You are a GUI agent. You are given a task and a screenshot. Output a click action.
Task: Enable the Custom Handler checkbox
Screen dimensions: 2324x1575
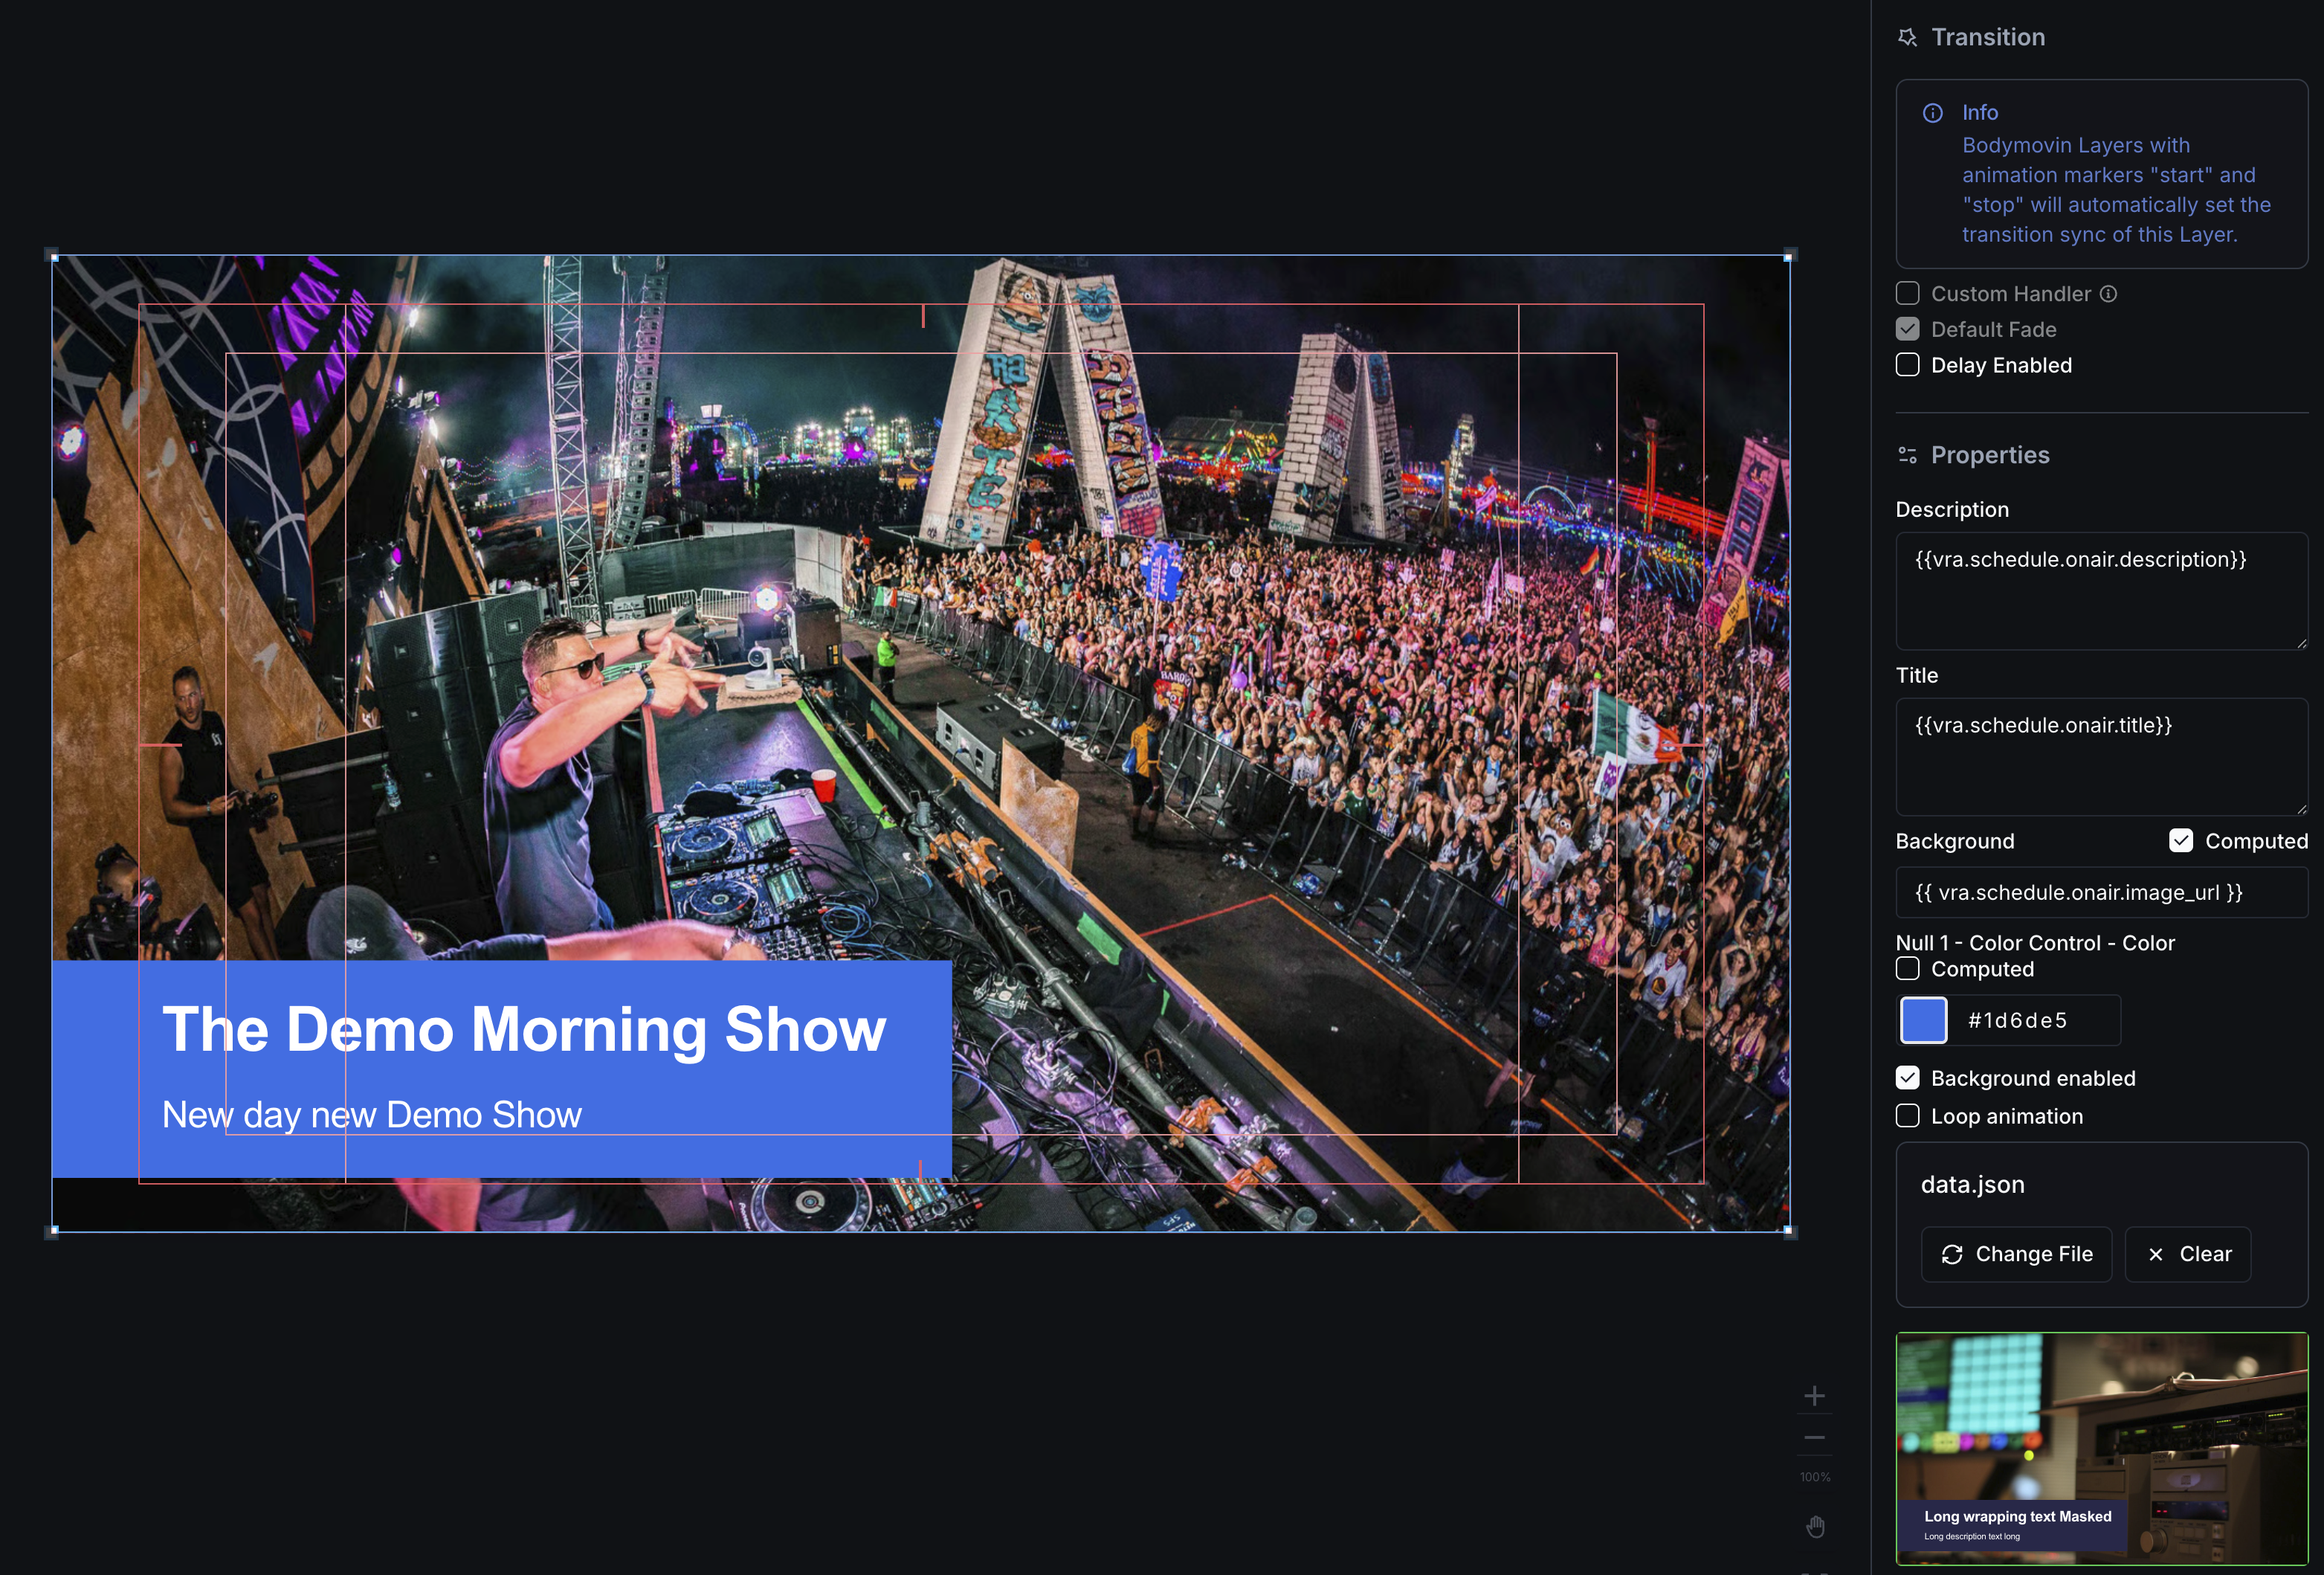1907,294
